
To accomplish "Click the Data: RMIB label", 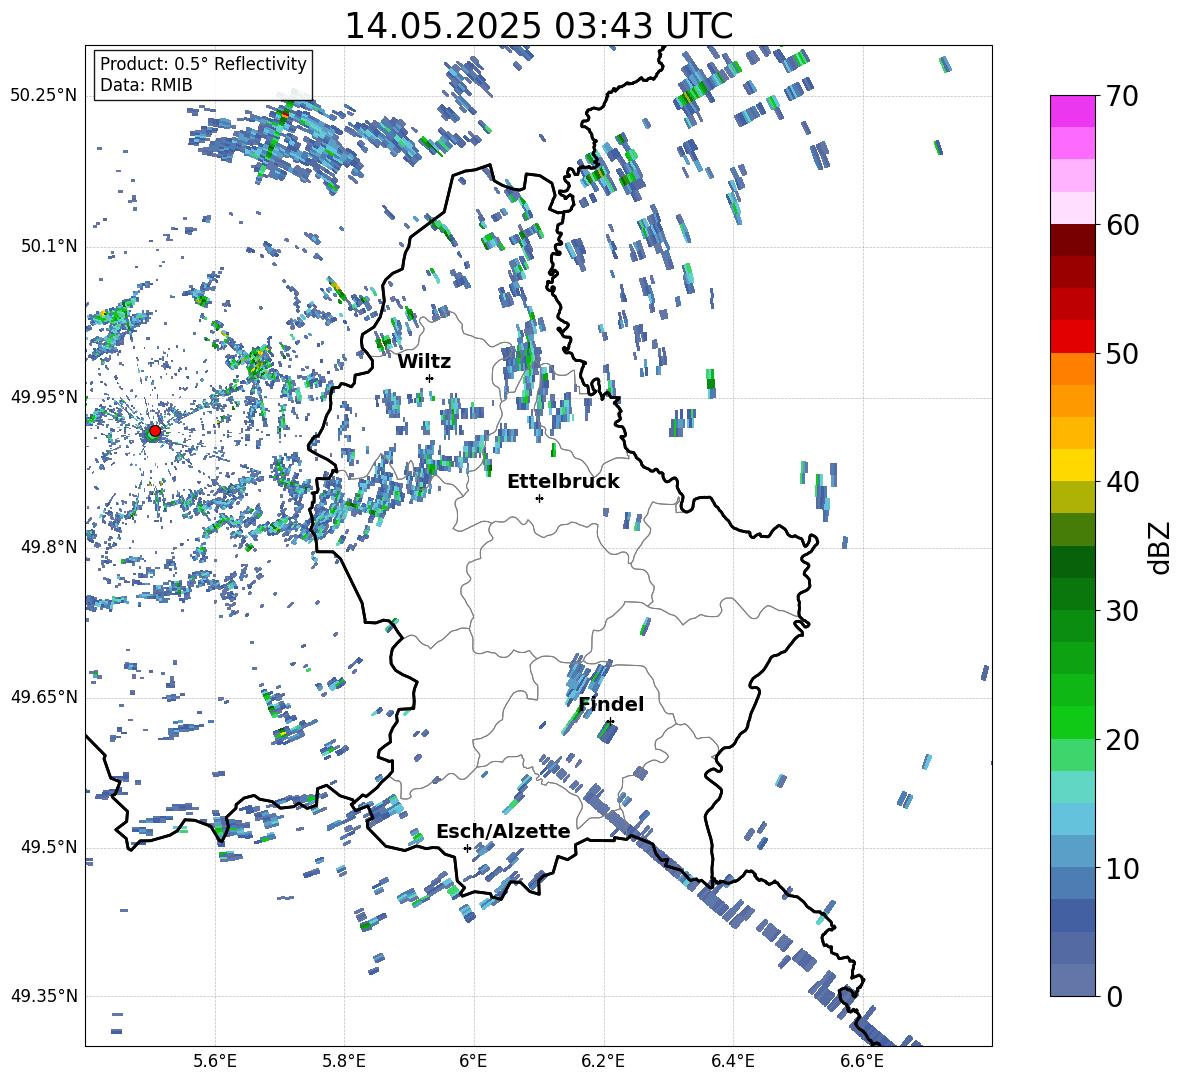I will coord(146,85).
